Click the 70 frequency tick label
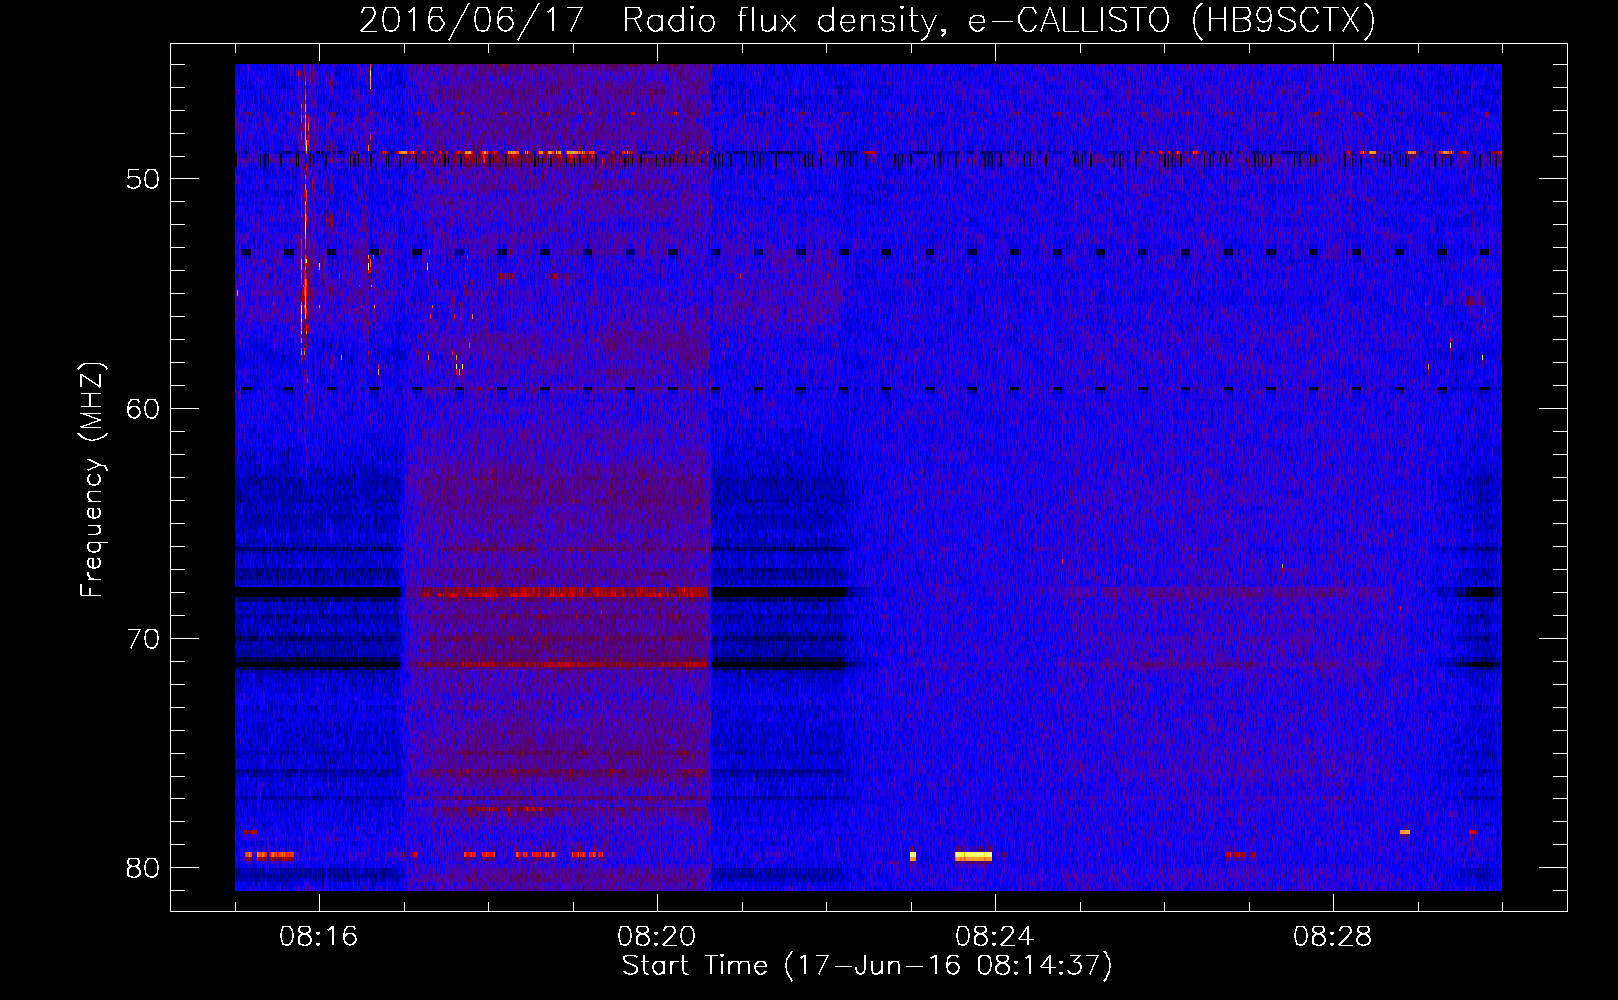The width and height of the screenshot is (1618, 1000). click(143, 638)
